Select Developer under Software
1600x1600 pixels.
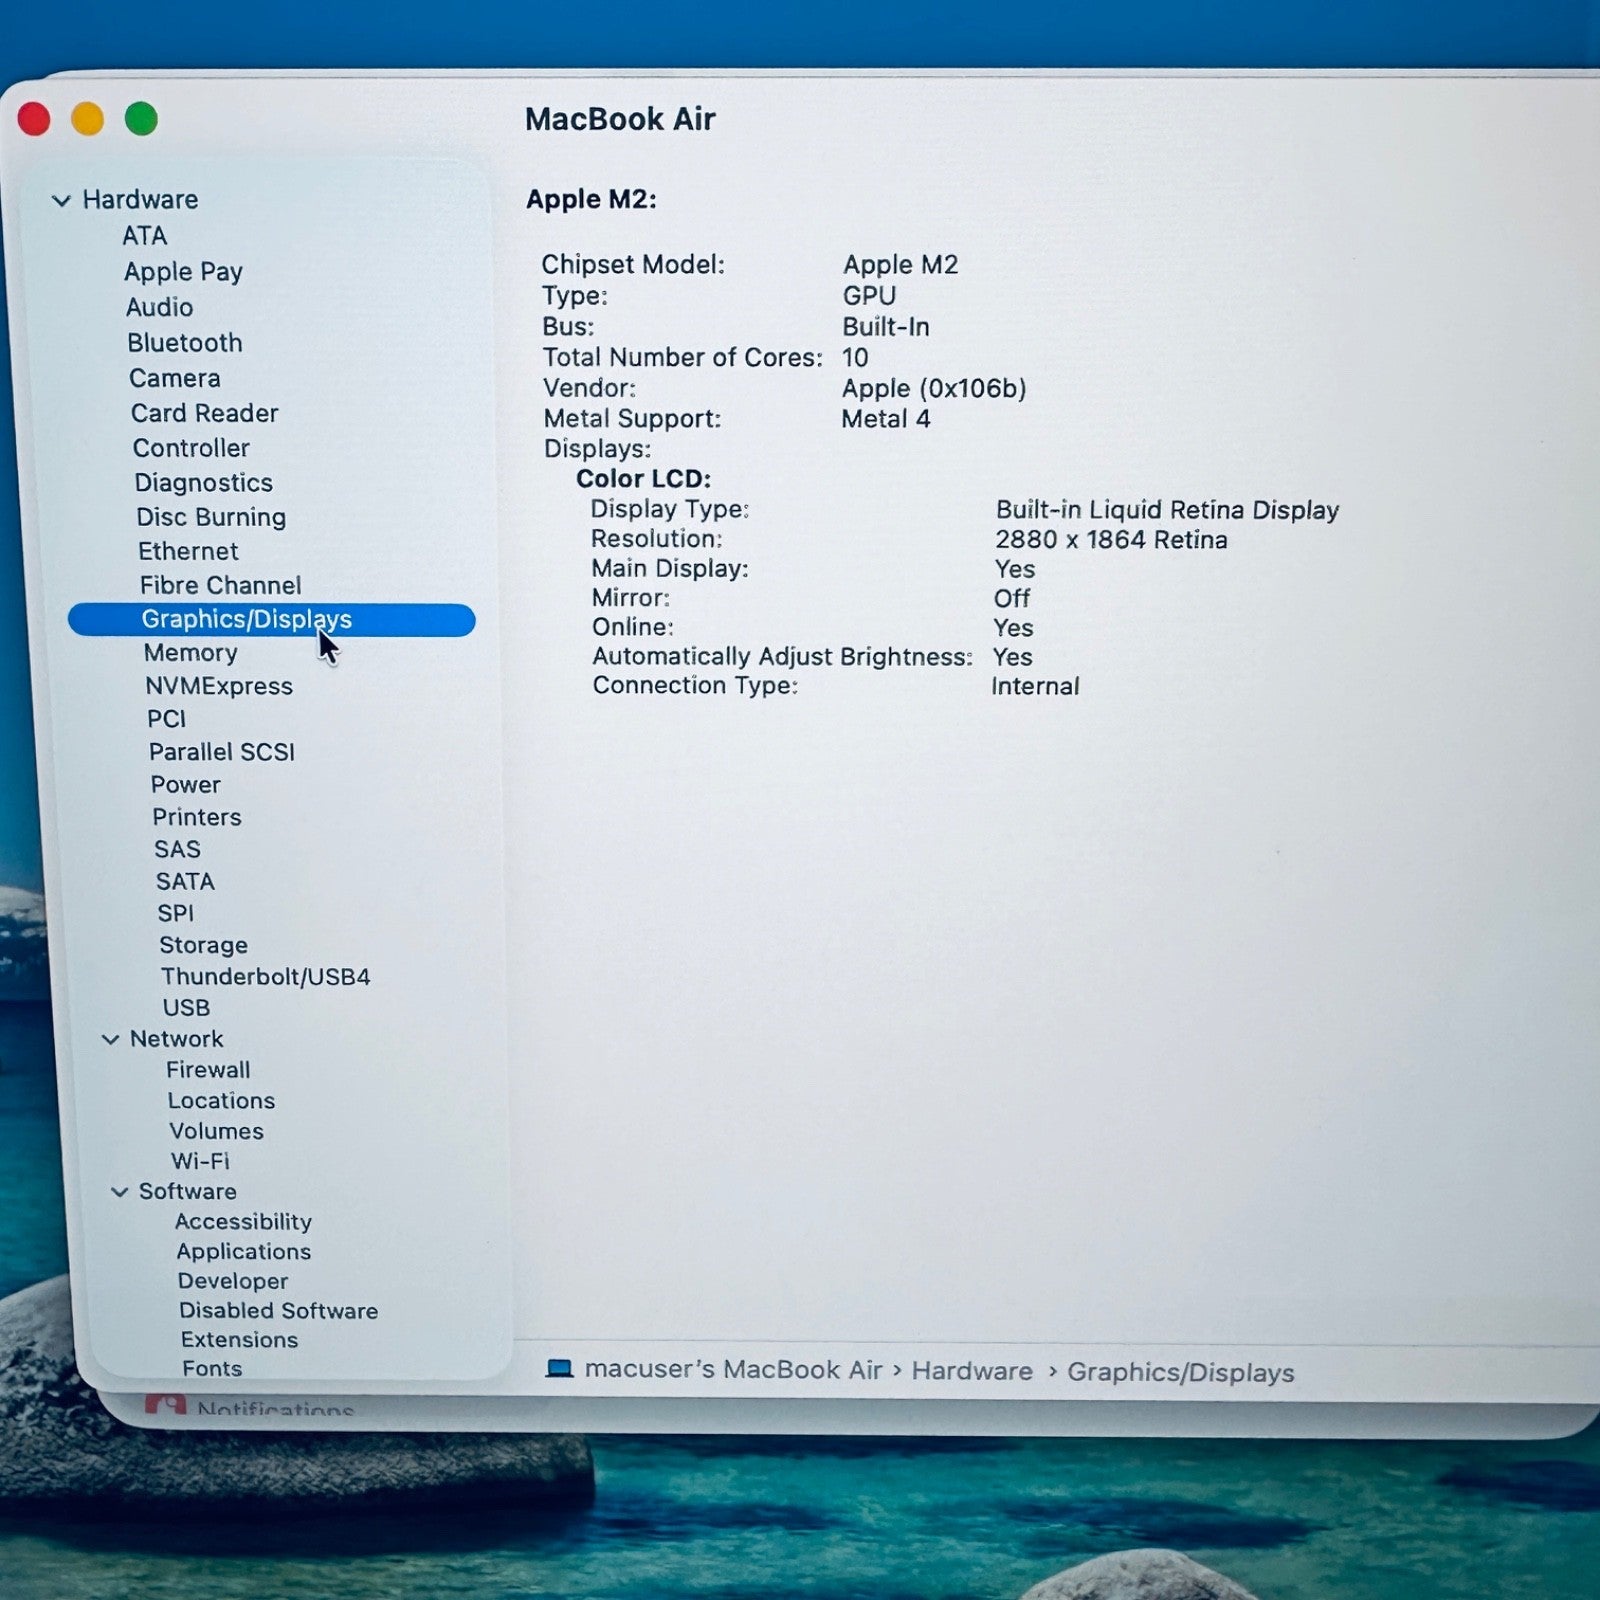click(x=233, y=1281)
